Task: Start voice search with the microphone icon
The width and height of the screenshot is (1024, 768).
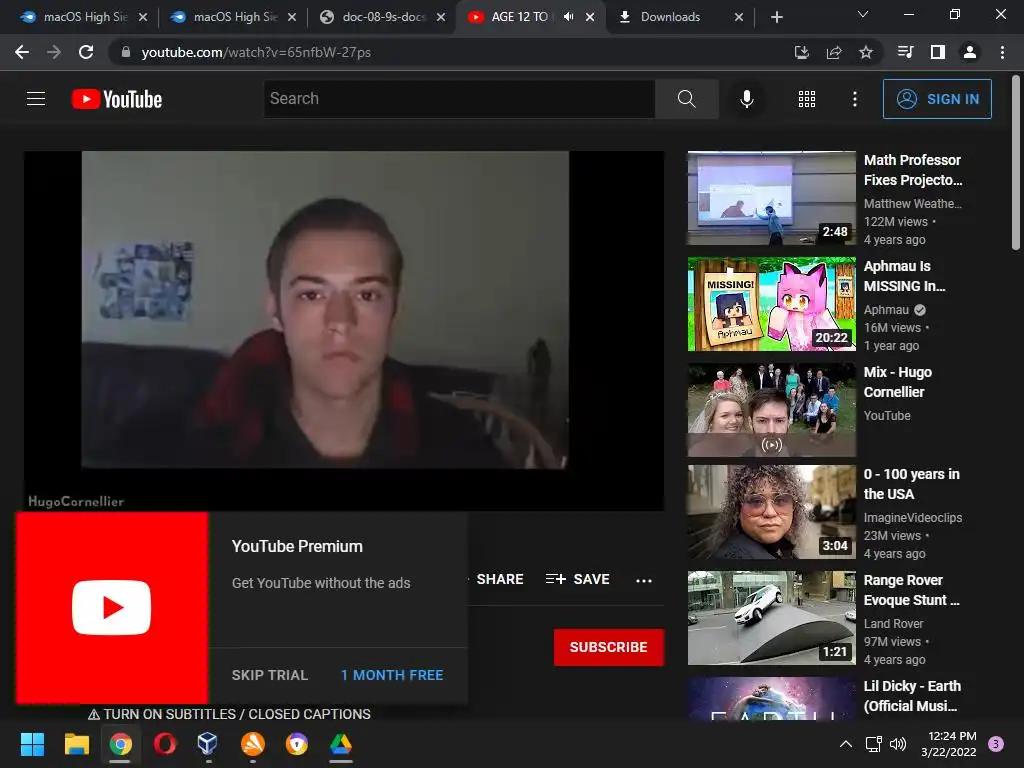Action: pos(746,99)
